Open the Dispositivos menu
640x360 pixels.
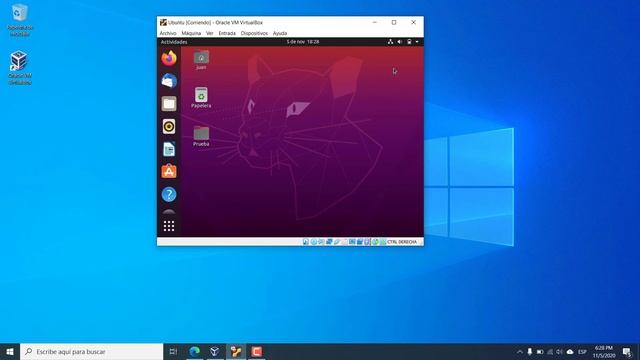[254, 33]
